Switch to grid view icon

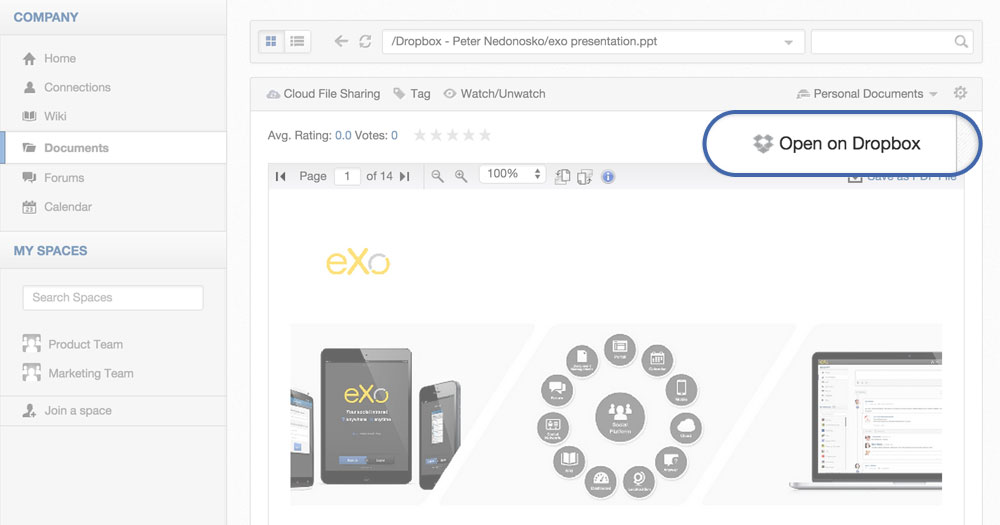tap(271, 41)
